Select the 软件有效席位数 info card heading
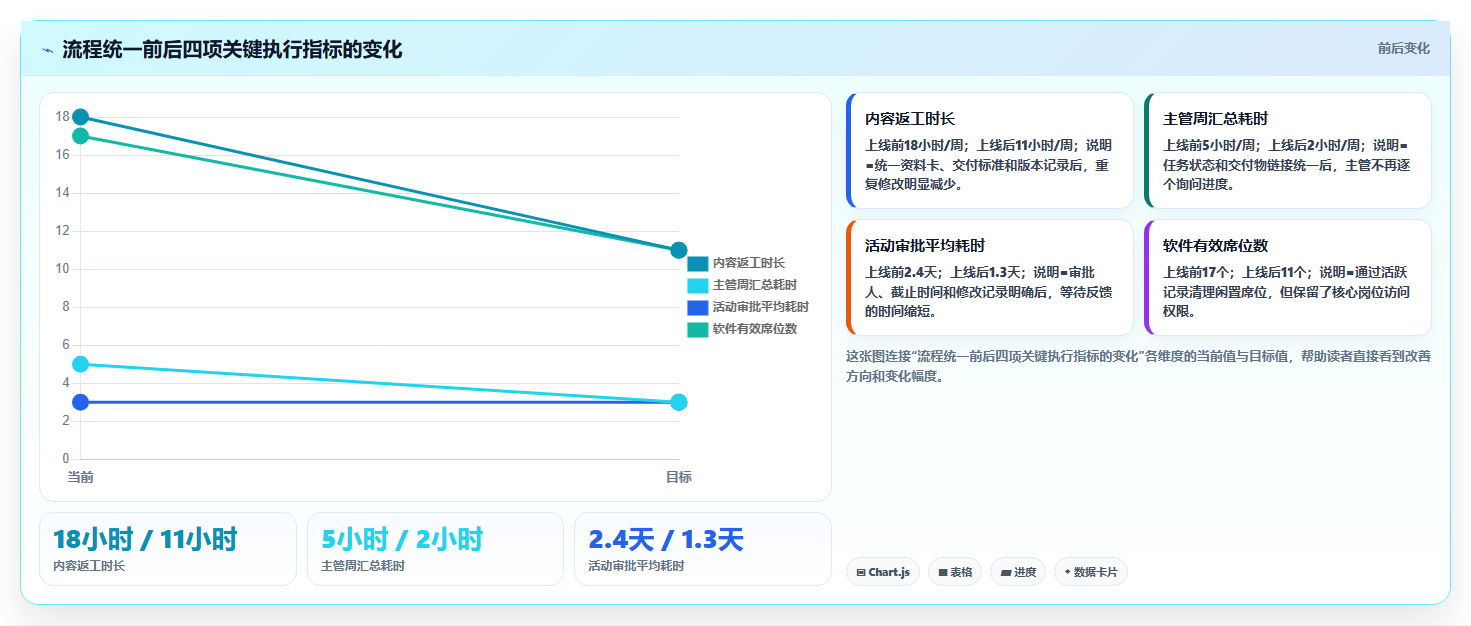Image resolution: width=1471 pixels, height=626 pixels. click(1216, 245)
